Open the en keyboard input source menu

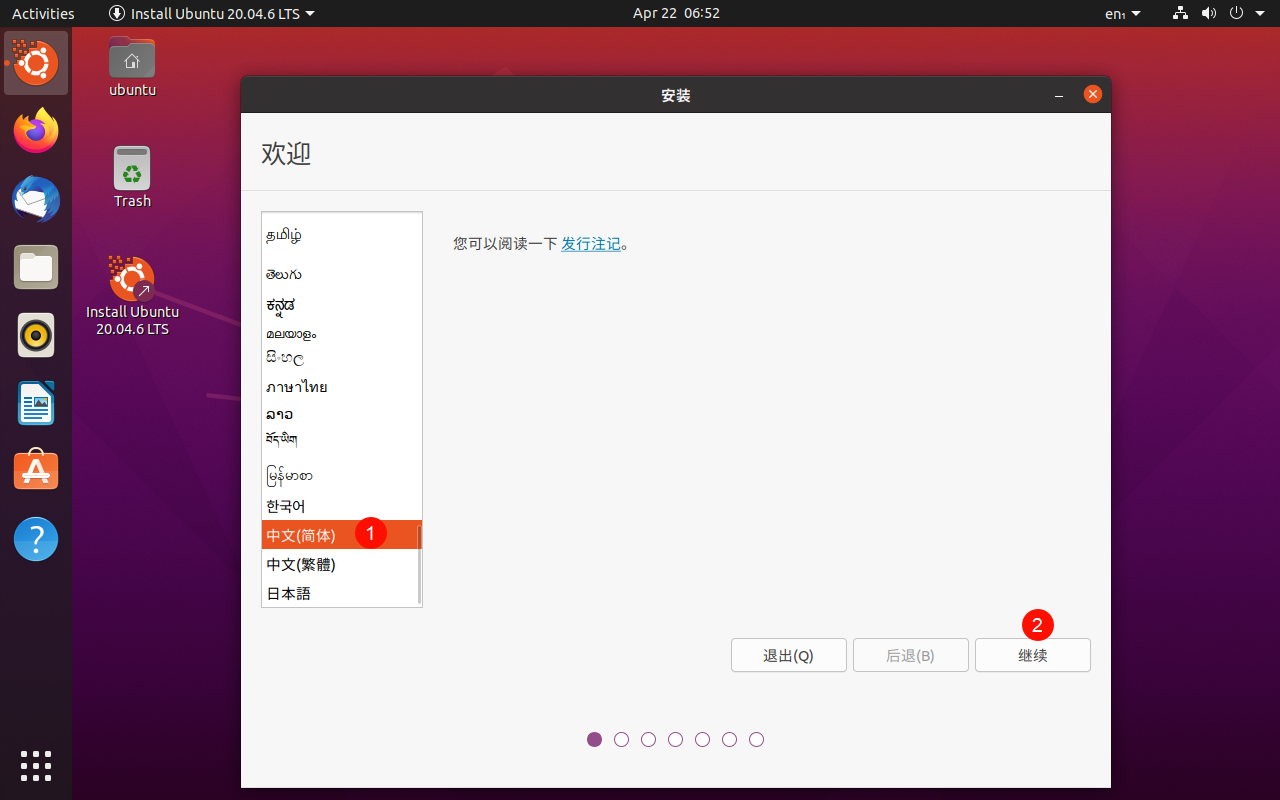(1122, 13)
